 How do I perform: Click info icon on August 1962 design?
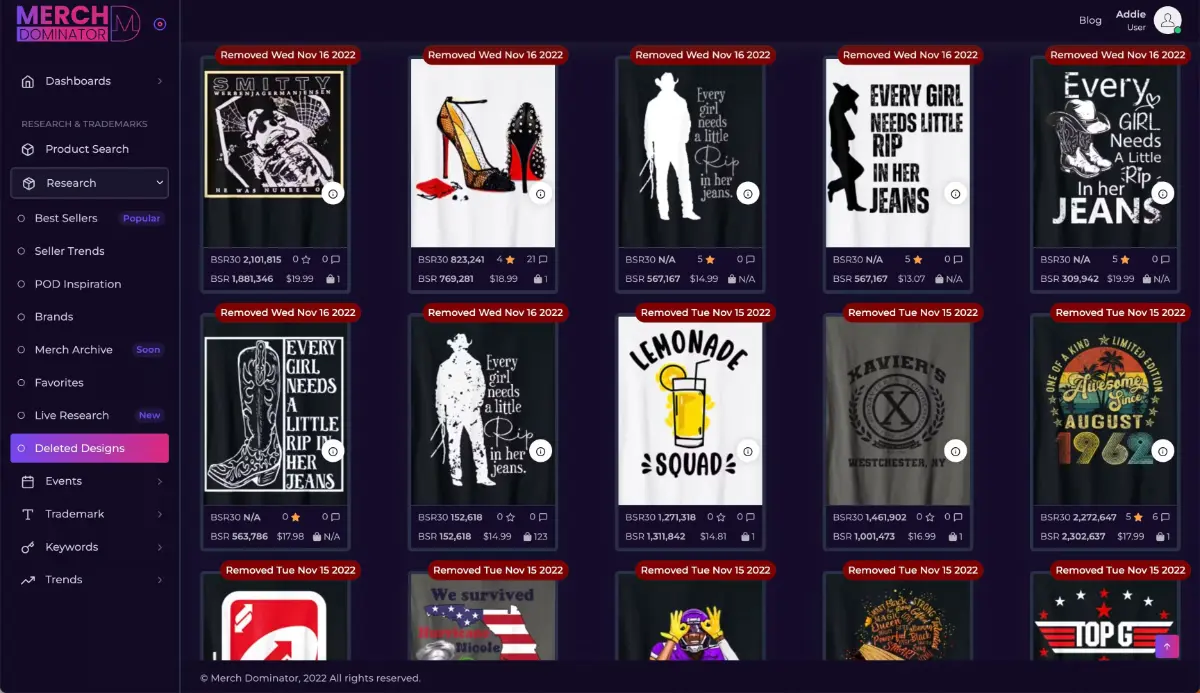pos(1162,451)
